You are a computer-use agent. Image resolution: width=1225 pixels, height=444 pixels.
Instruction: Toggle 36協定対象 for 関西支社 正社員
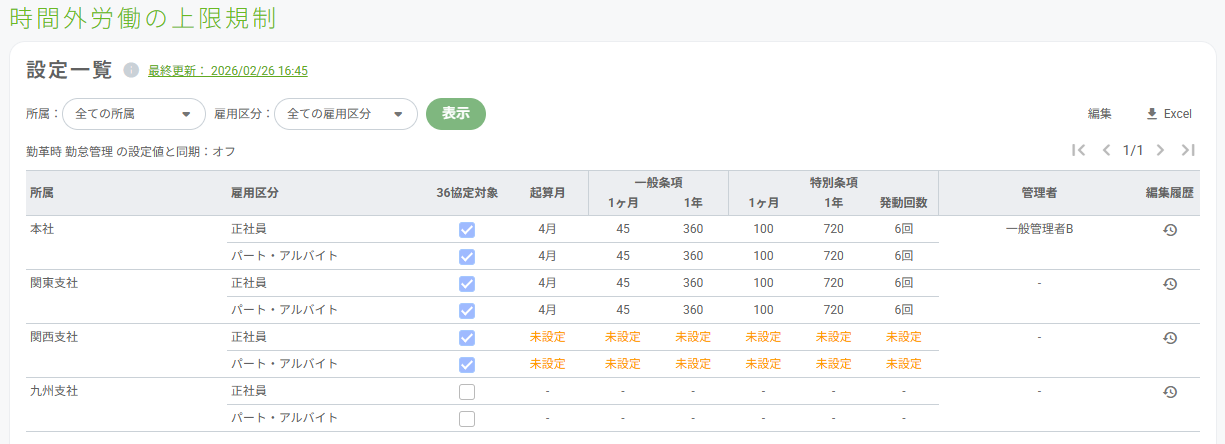coord(467,338)
